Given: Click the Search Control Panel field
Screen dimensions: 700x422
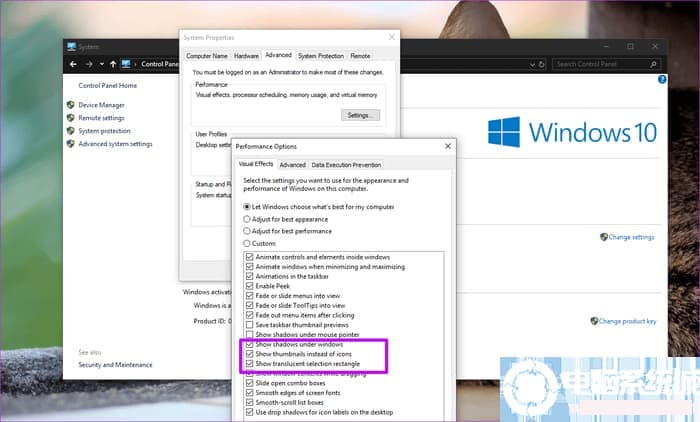Looking at the screenshot, I should [x=606, y=64].
